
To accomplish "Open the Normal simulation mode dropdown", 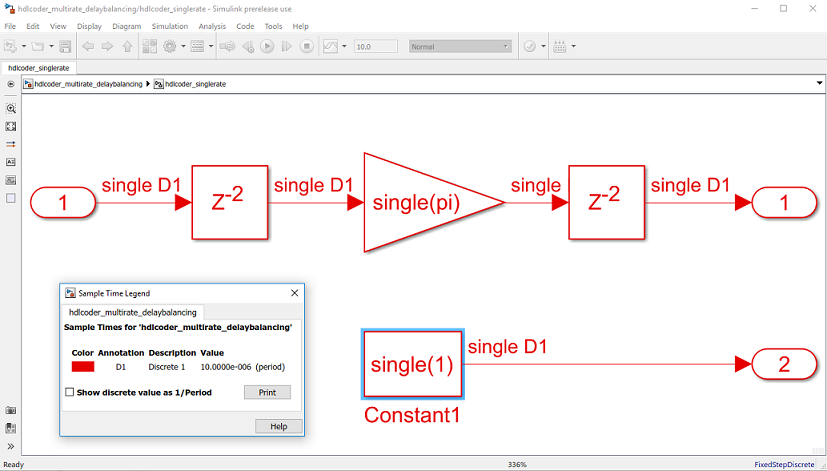I will (460, 46).
